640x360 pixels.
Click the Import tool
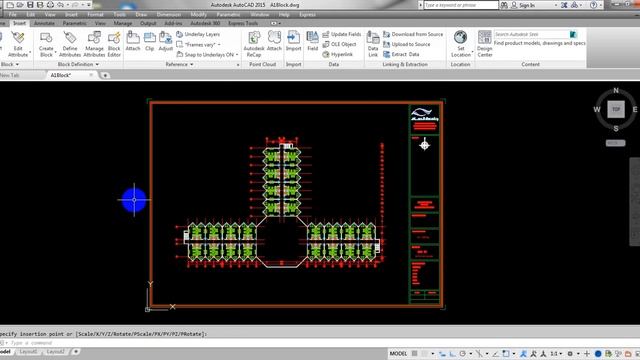click(x=293, y=41)
